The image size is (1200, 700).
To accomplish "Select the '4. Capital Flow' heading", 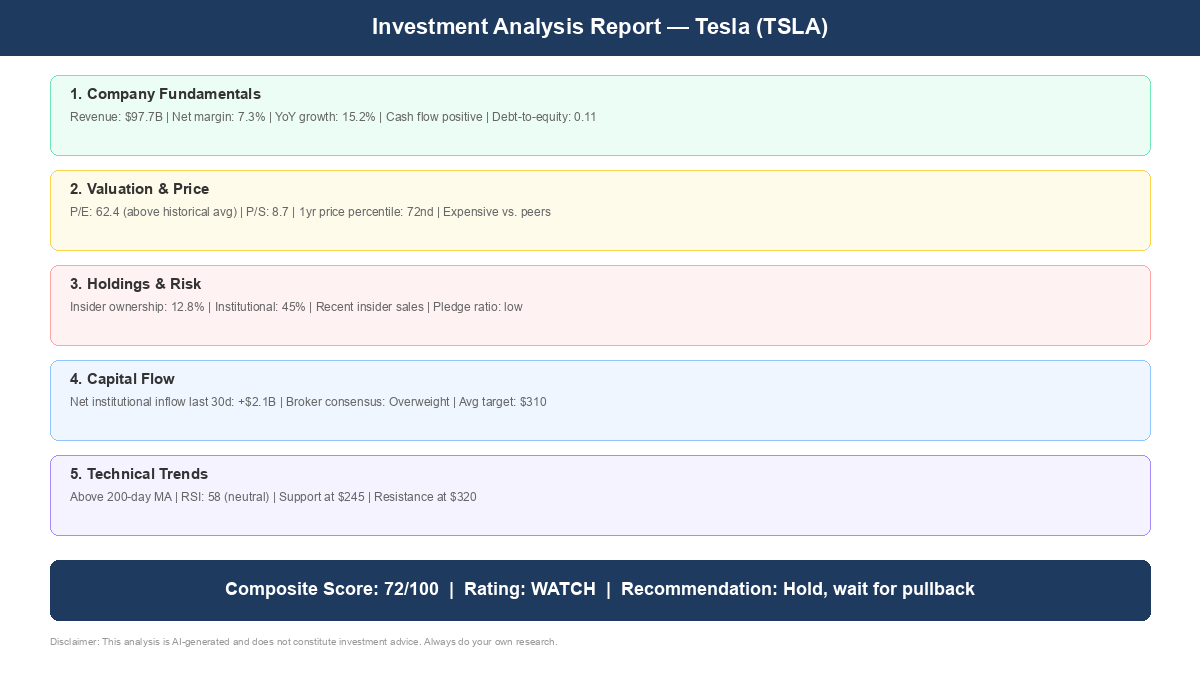I will tap(122, 379).
